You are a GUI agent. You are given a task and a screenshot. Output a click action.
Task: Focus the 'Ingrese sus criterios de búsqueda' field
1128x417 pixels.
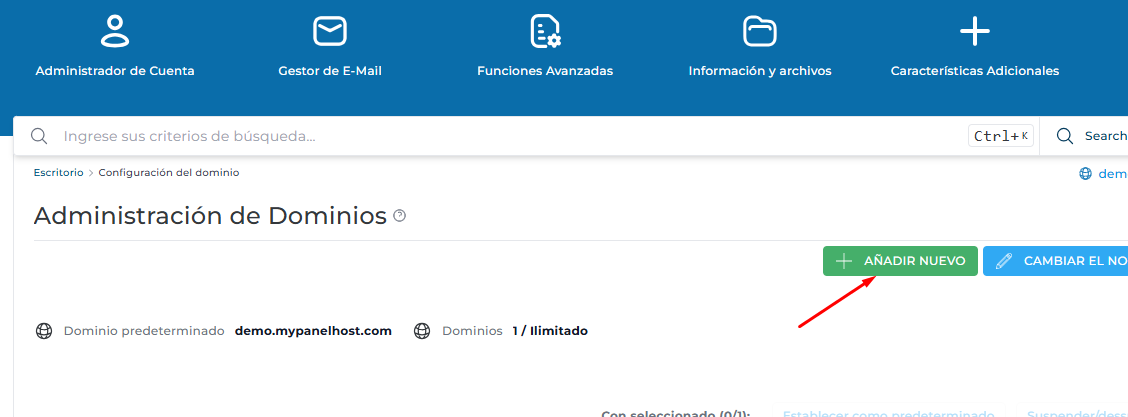500,136
